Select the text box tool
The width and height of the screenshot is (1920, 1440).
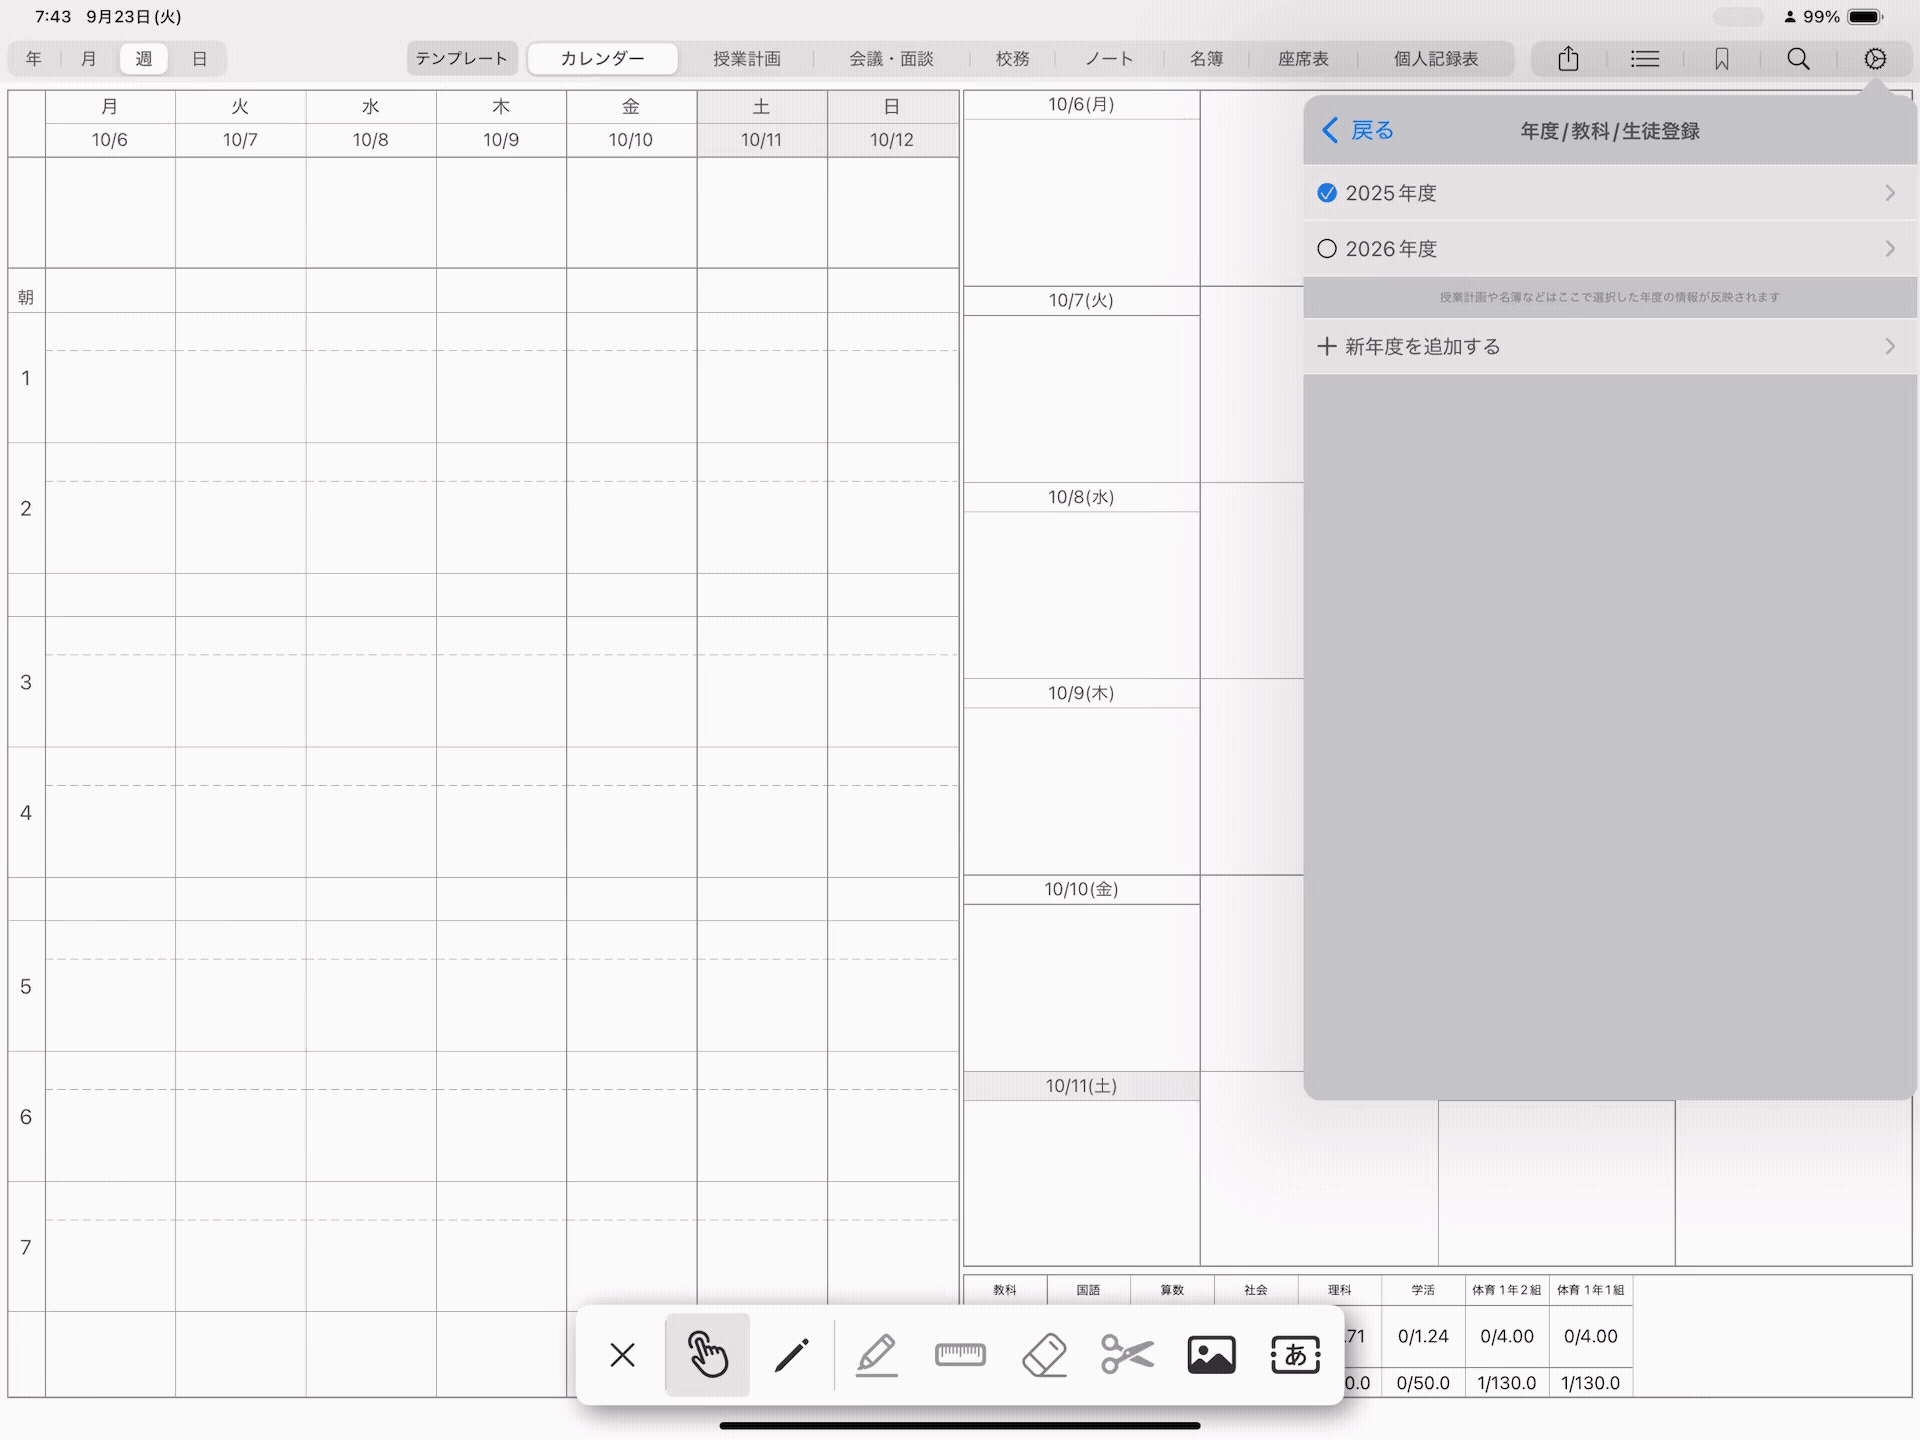click(1295, 1356)
